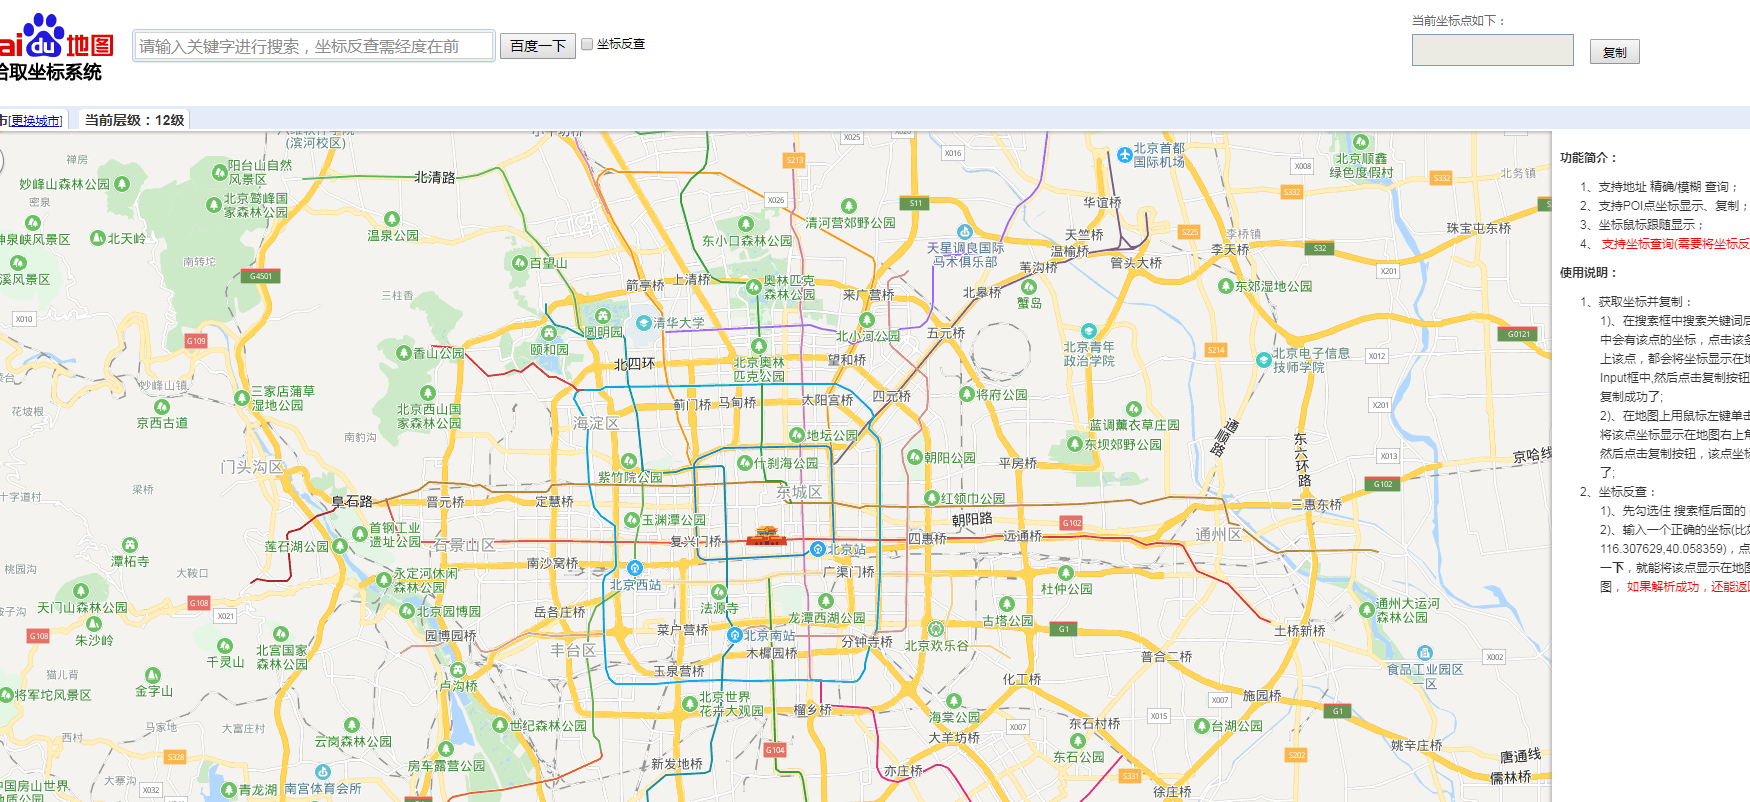Click the current coordinate output field
The image size is (1750, 802).
point(1492,50)
